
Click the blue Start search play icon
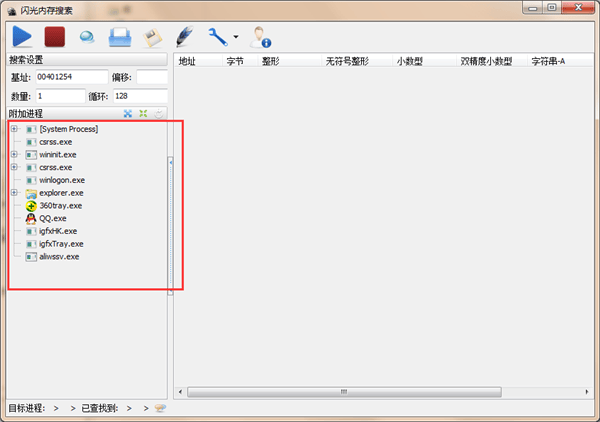[23, 37]
